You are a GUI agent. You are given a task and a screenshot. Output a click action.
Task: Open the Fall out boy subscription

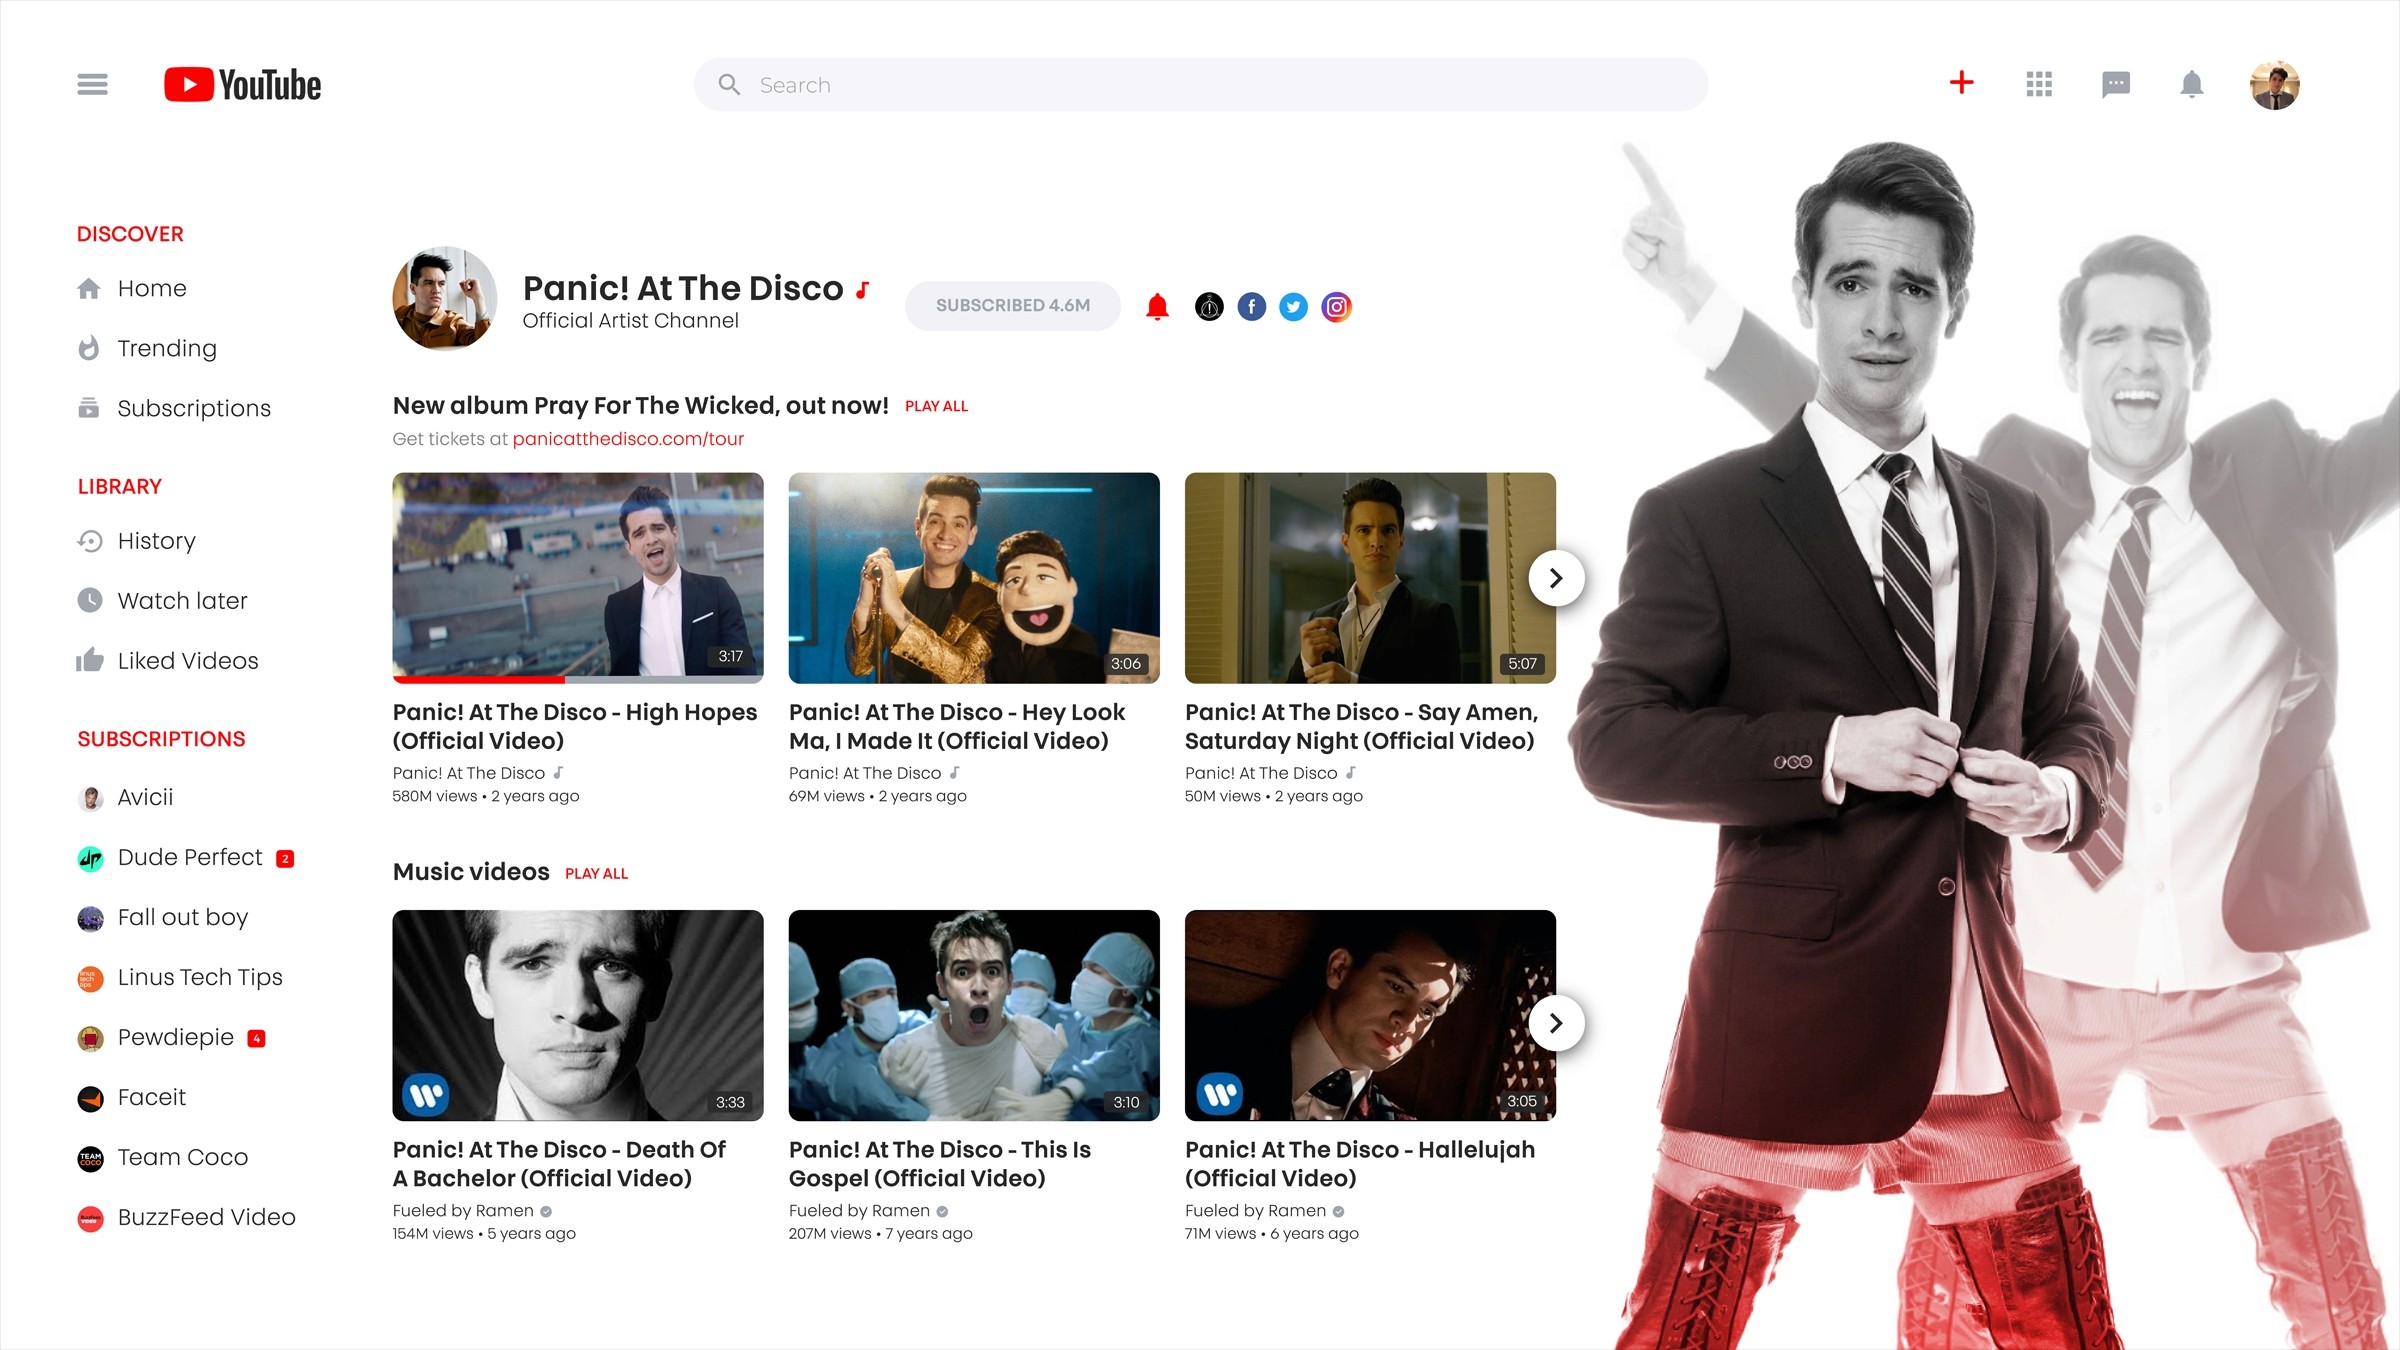(183, 917)
